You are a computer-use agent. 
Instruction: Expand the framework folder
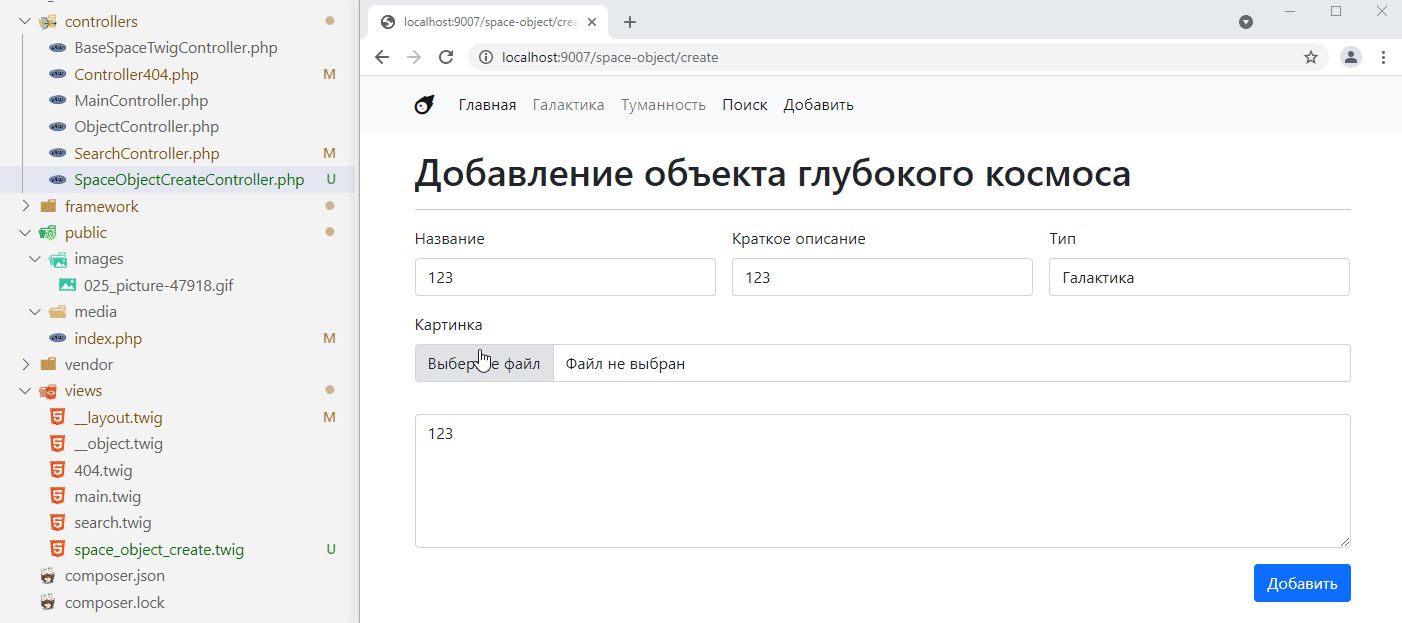point(25,206)
